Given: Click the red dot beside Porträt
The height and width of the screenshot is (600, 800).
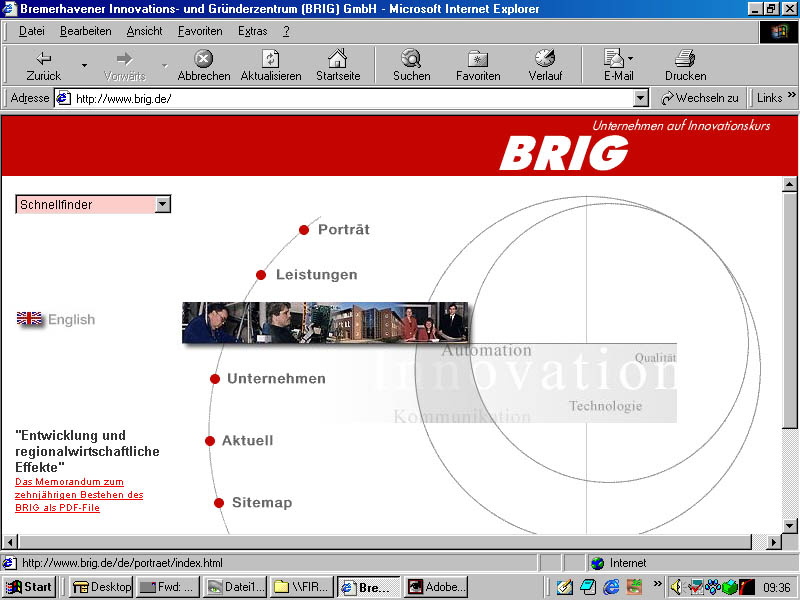Looking at the screenshot, I should (x=304, y=230).
